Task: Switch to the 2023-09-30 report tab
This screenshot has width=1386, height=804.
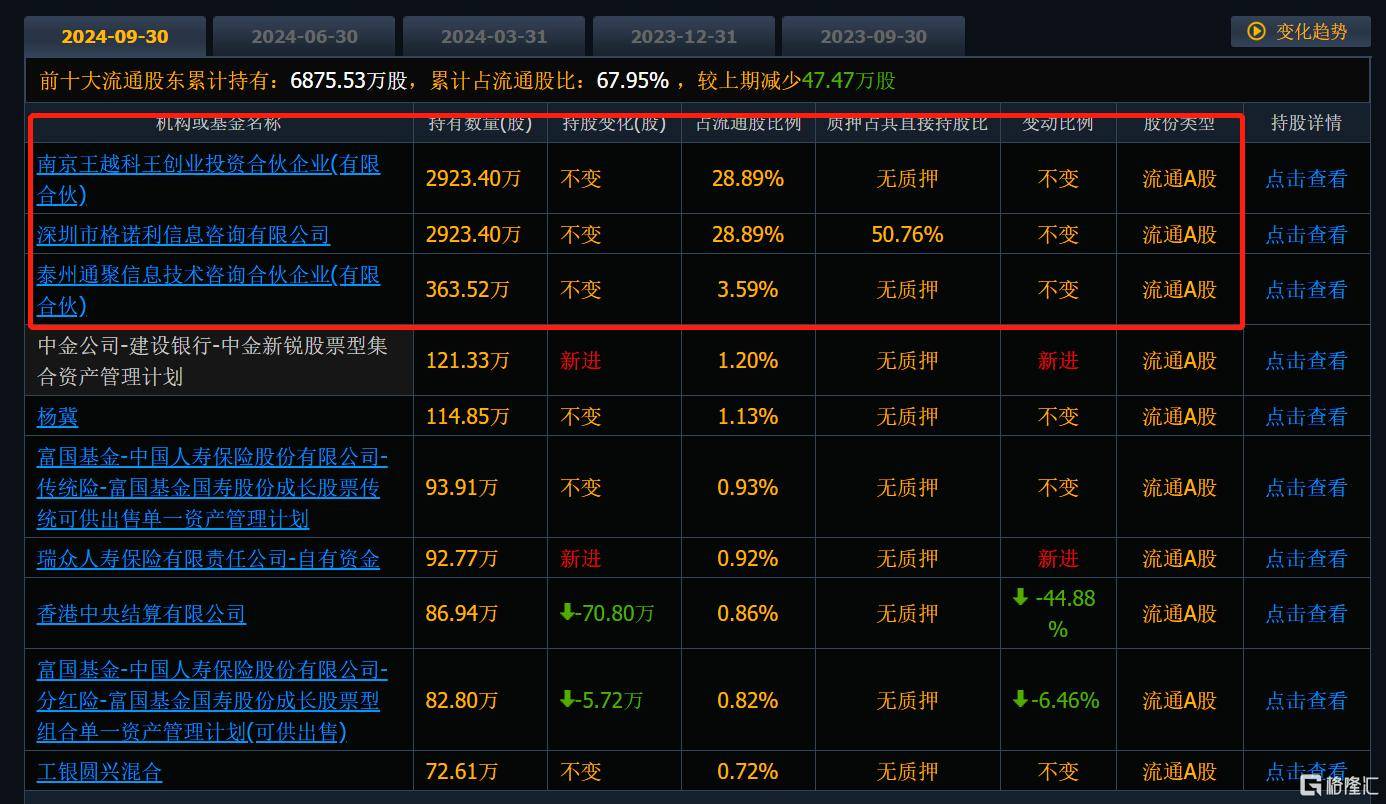Action: (873, 36)
